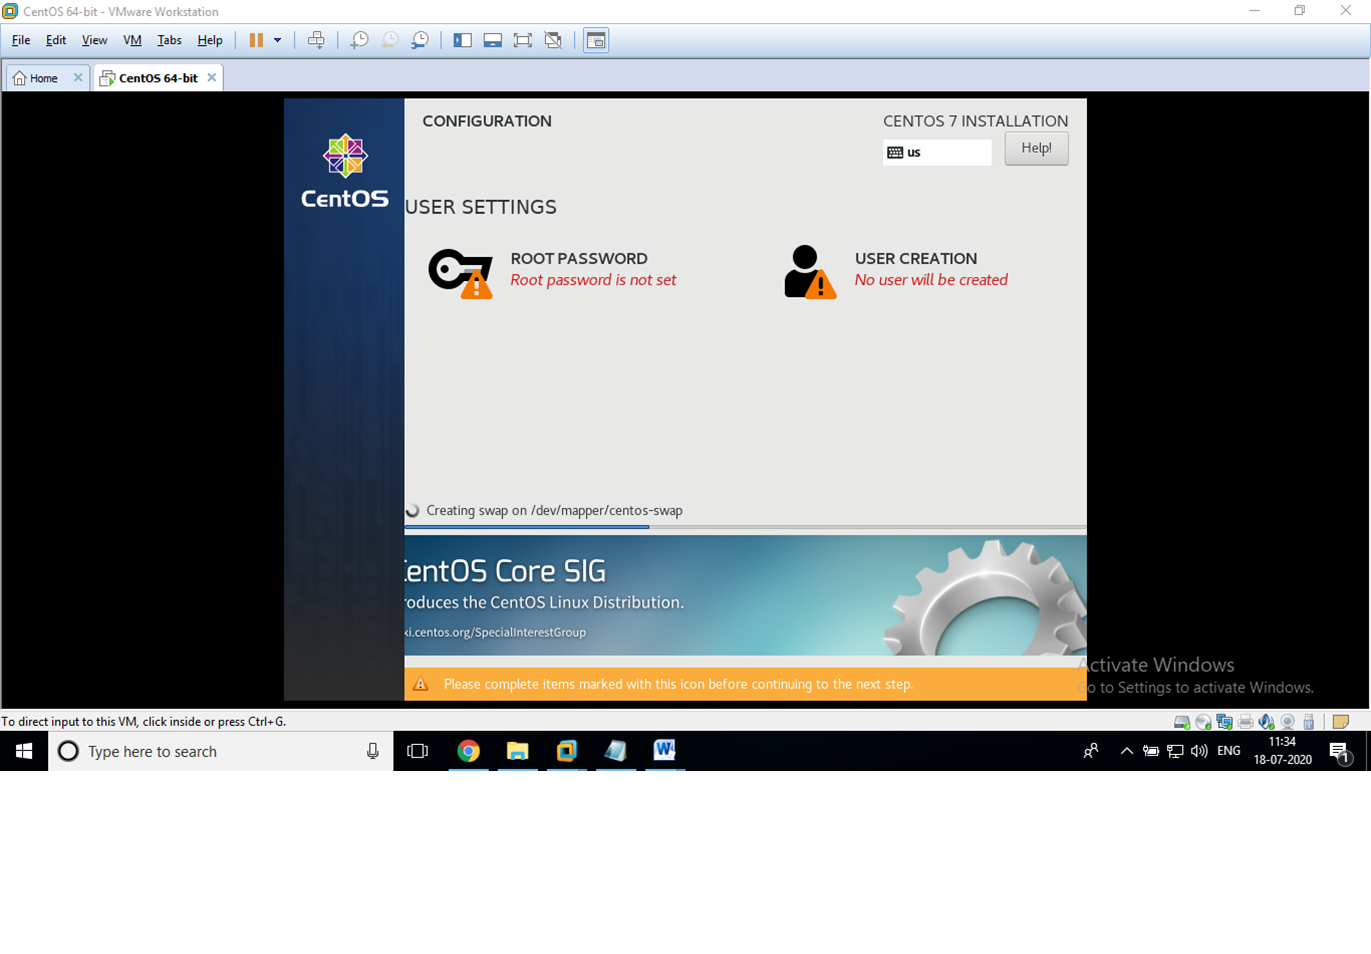Open the Manage Snapshots tool
Viewport: 1371px width, 954px height.
point(420,40)
